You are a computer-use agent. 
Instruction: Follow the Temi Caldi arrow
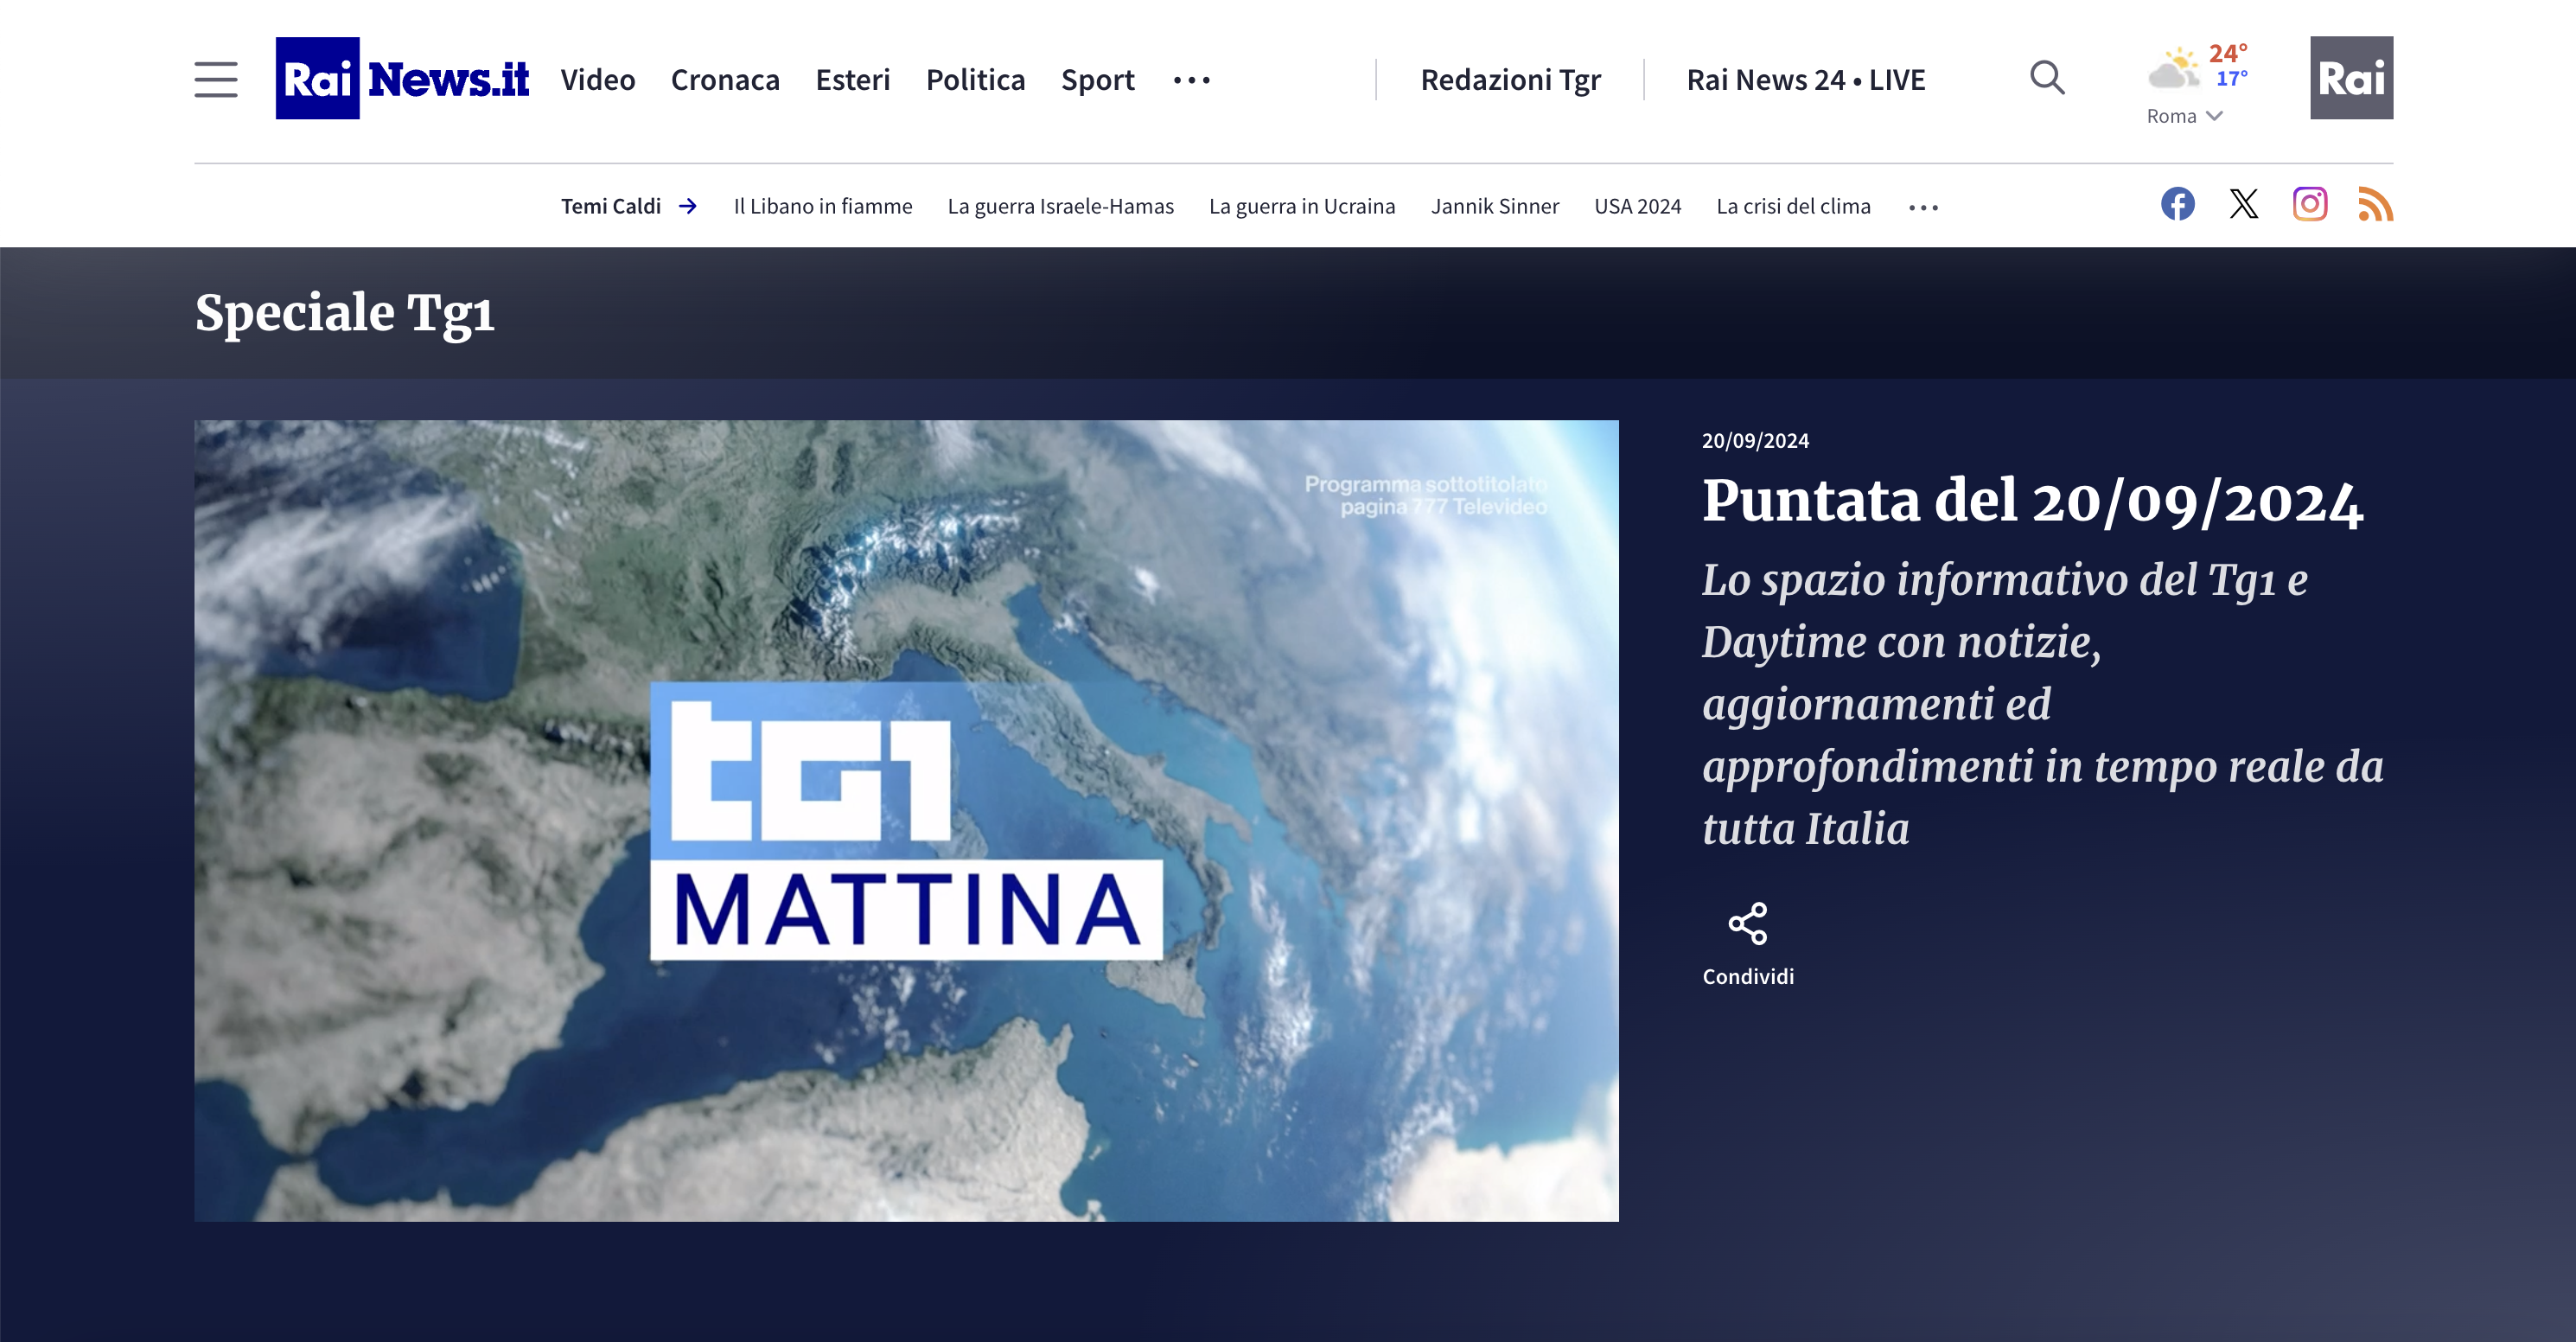coord(688,206)
